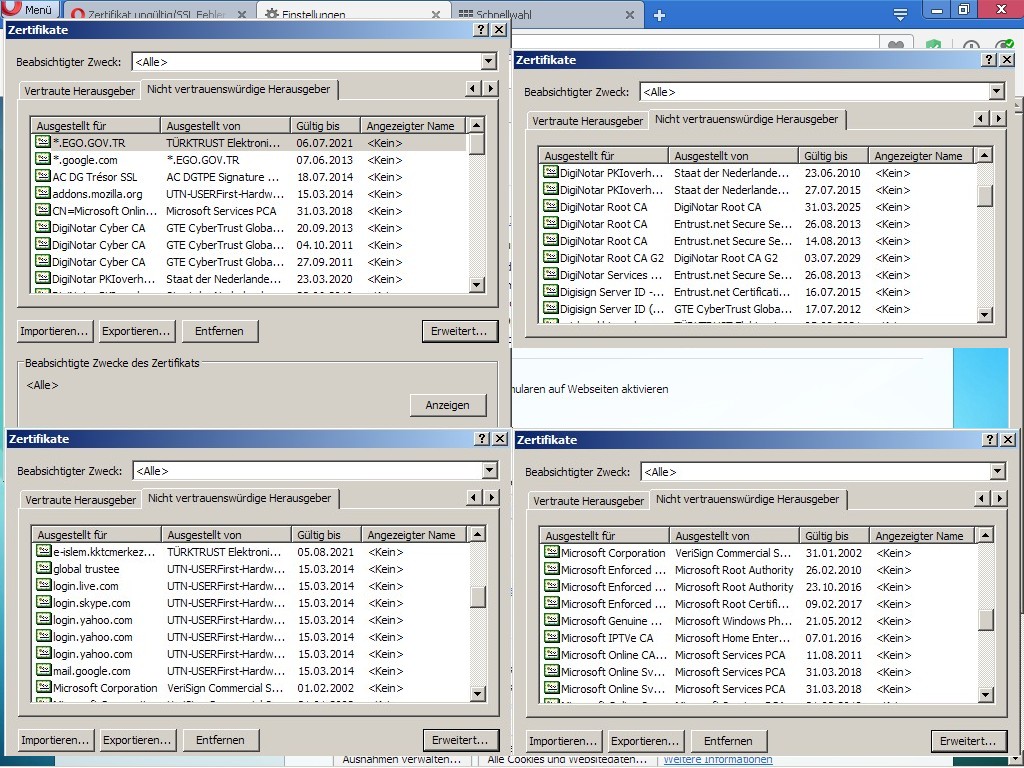
Task: Click the certificate icon beside login.live.com
Action: point(44,585)
